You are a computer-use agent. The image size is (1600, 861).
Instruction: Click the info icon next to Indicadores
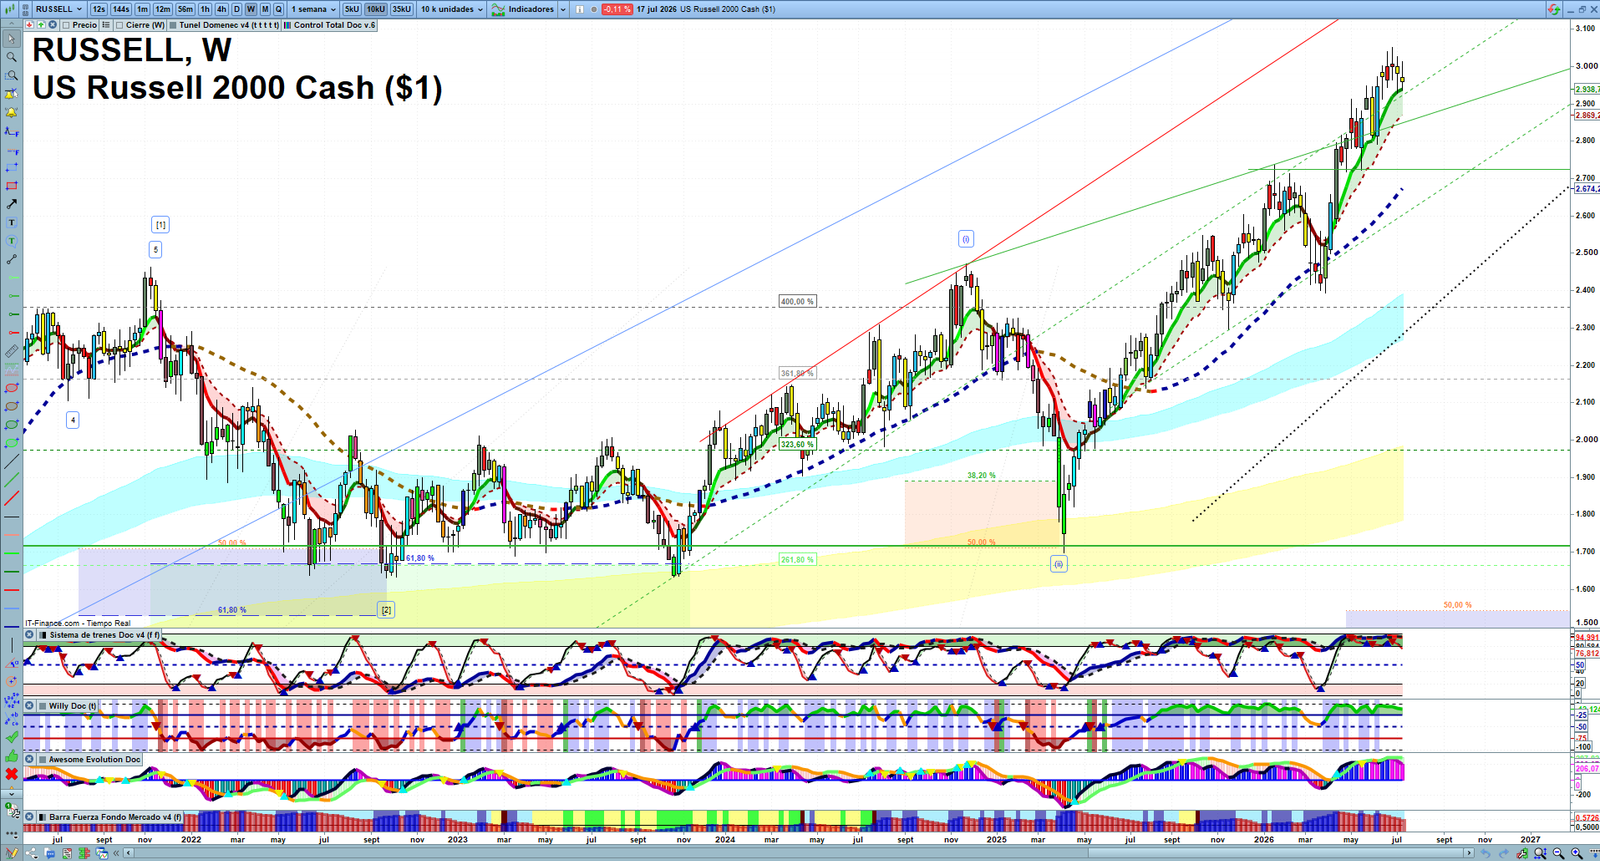579,9
